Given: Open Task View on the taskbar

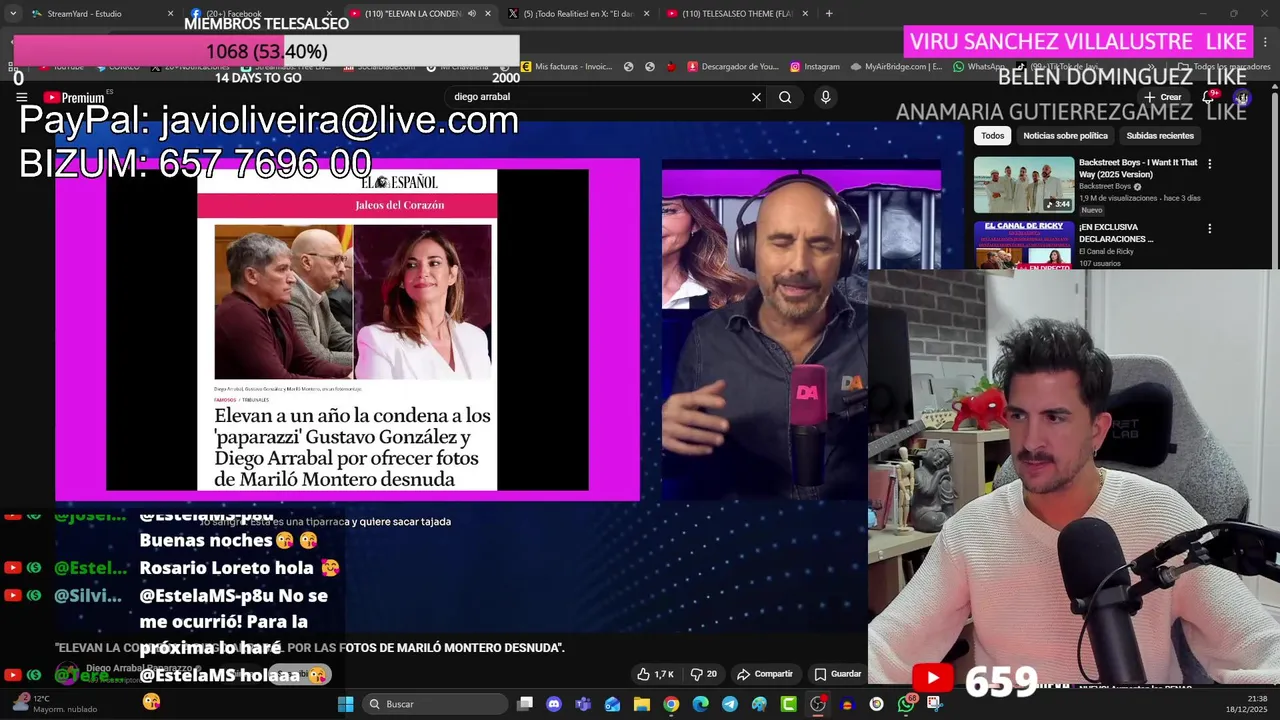Looking at the screenshot, I should (525, 704).
